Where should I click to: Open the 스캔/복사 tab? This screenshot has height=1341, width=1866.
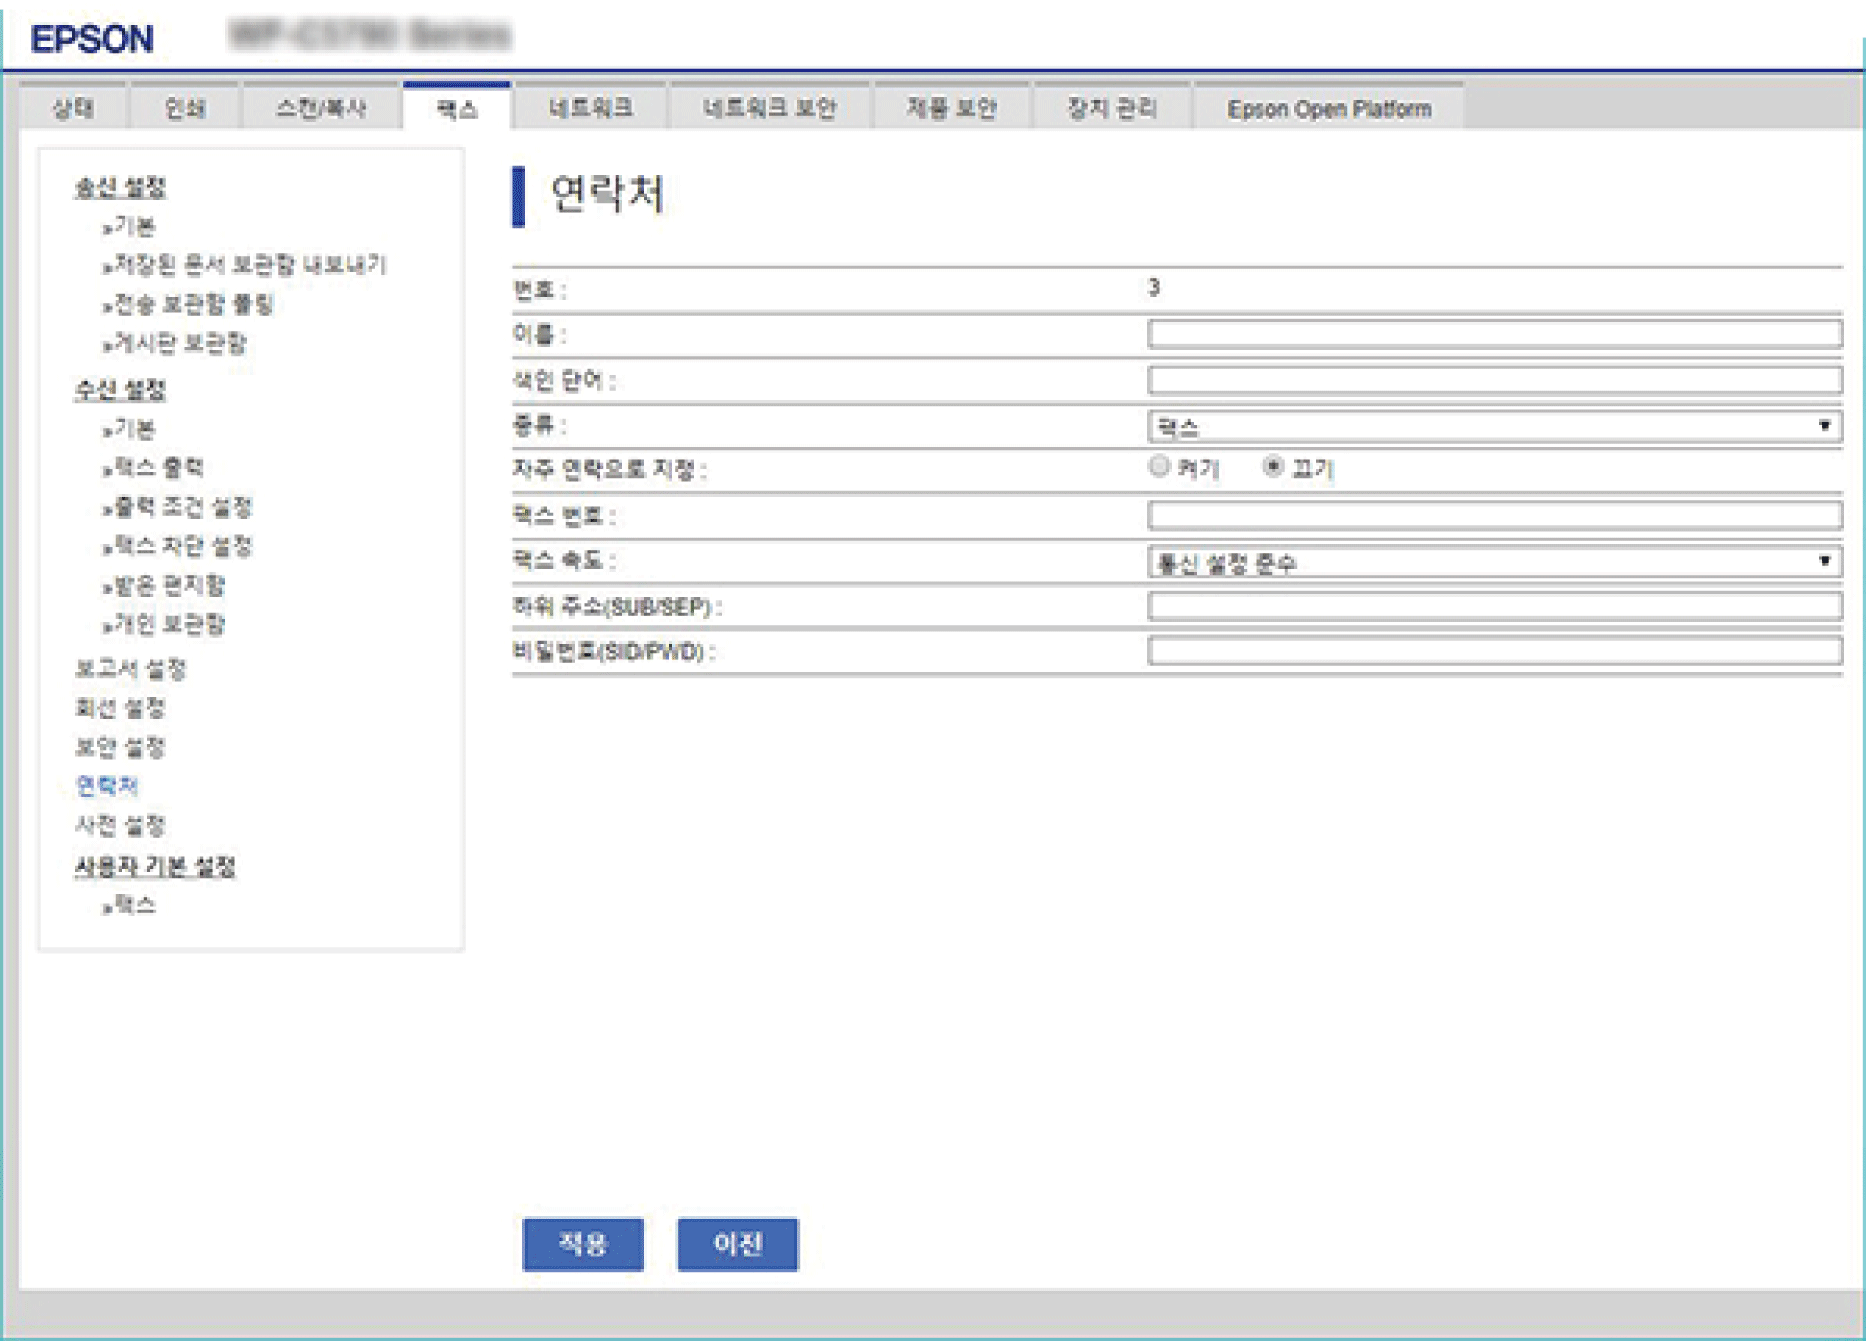click(321, 108)
